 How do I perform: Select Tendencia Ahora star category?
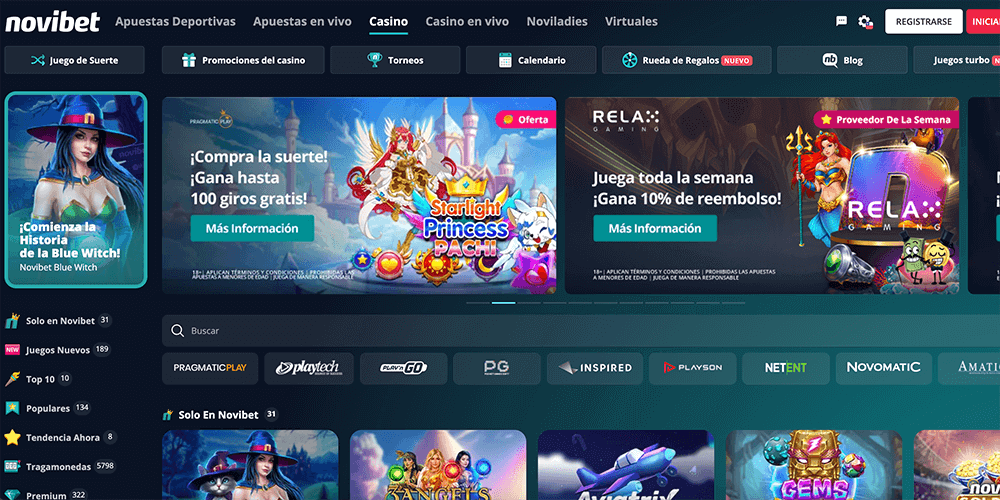coord(61,438)
